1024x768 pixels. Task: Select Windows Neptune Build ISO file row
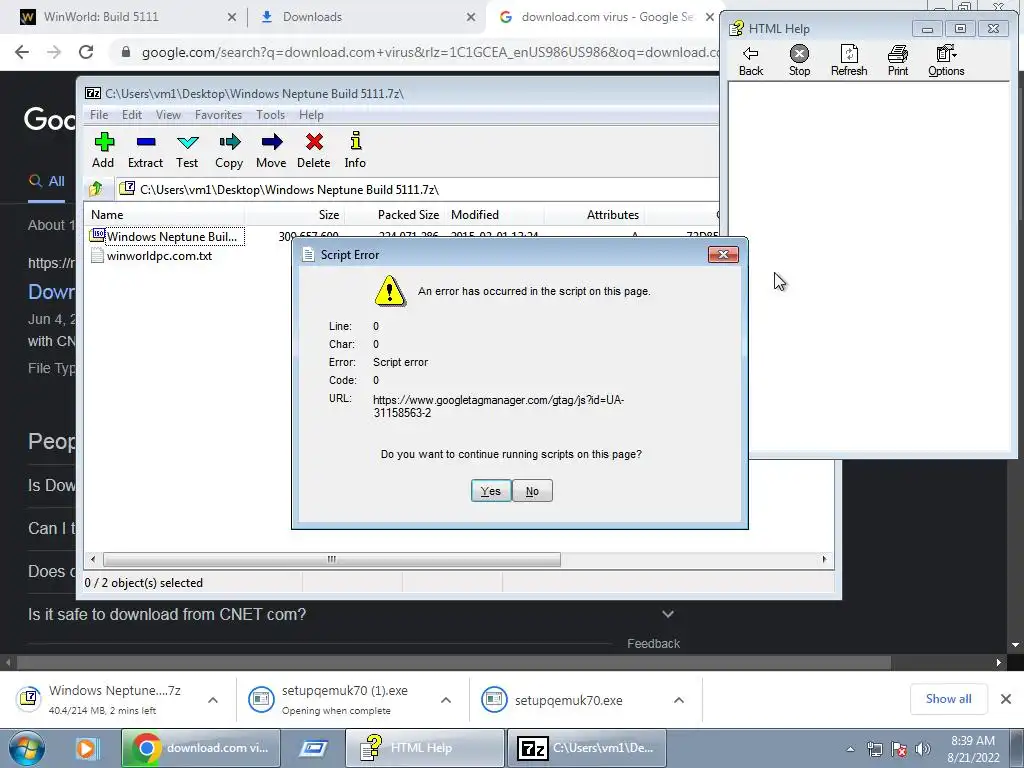(167, 236)
